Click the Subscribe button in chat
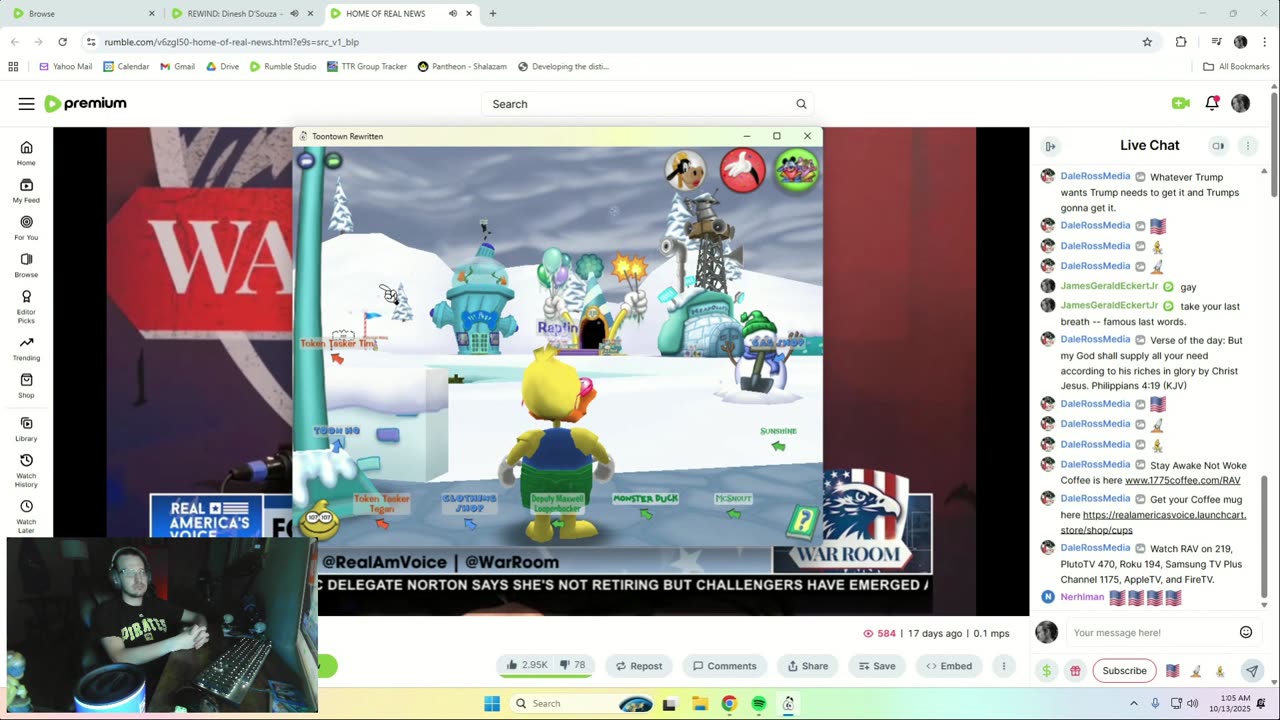This screenshot has height=720, width=1280. click(1124, 671)
